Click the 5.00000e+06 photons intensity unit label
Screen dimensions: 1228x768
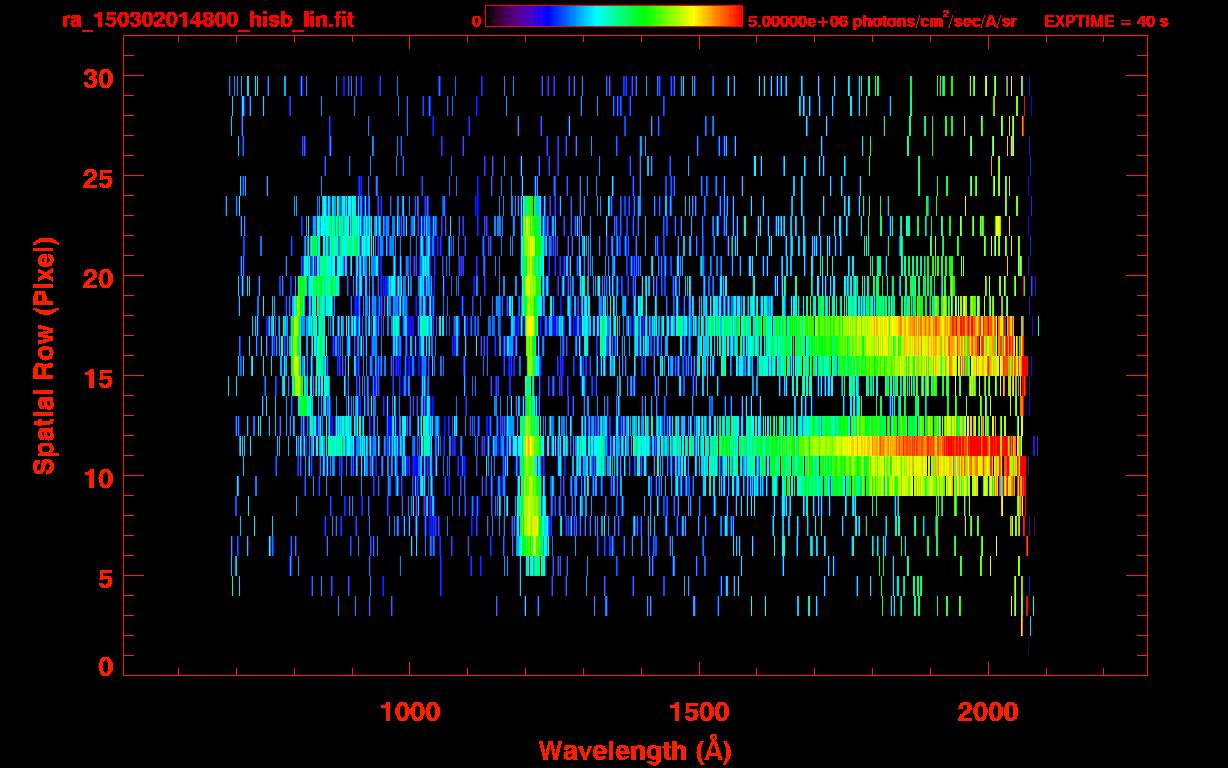(882, 20)
